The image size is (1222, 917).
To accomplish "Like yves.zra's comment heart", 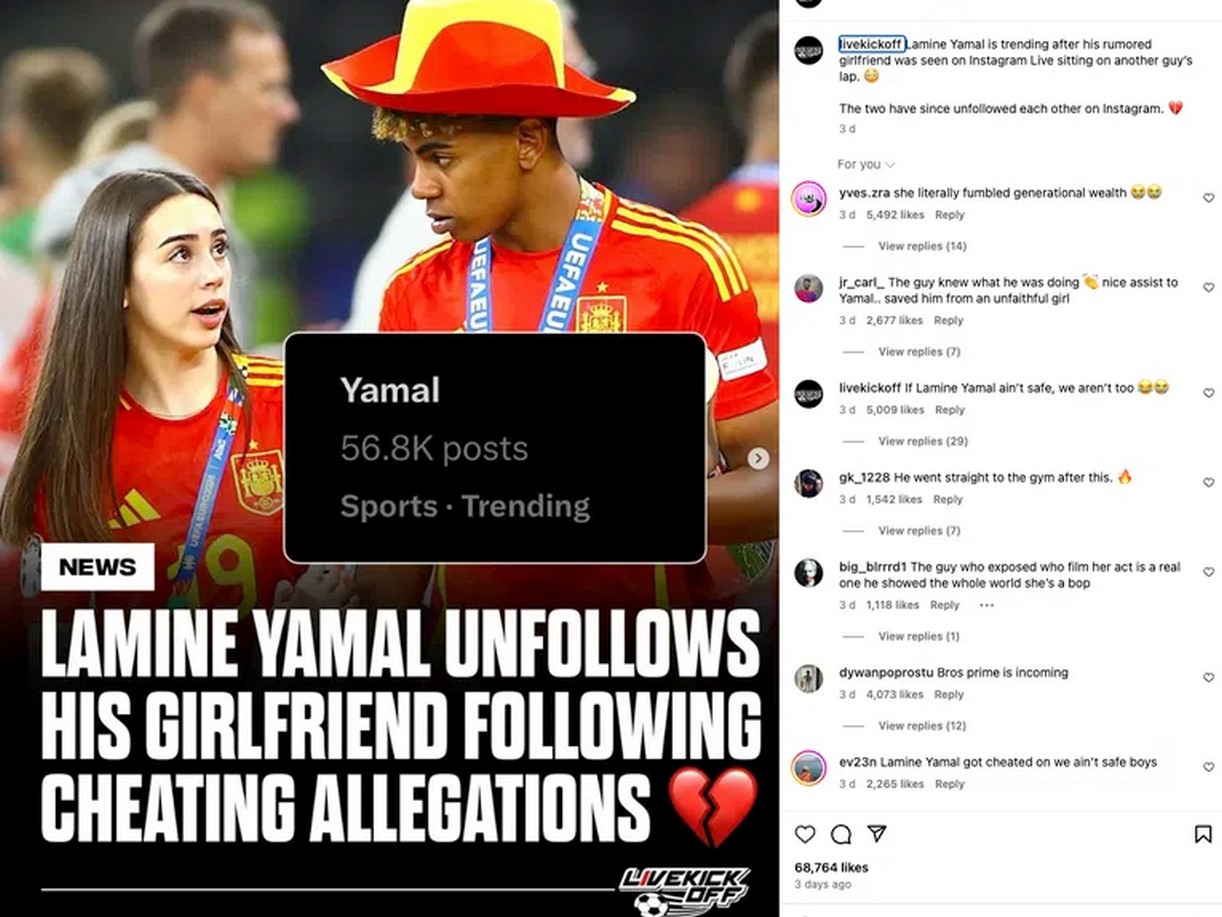I will pyautogui.click(x=1208, y=198).
